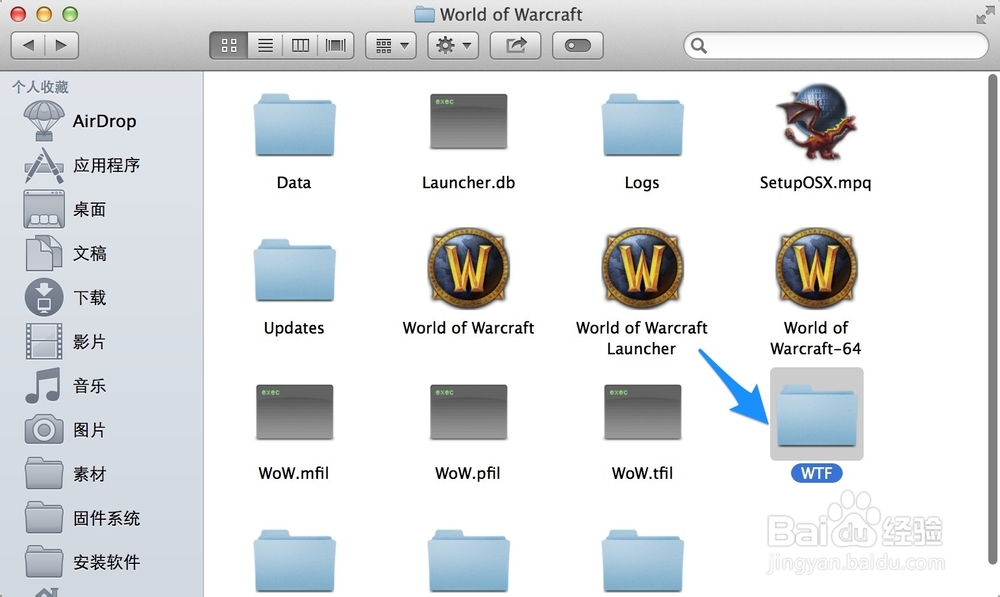Go forward with the right arrow button
Viewport: 1000px width, 597px height.
[x=61, y=45]
